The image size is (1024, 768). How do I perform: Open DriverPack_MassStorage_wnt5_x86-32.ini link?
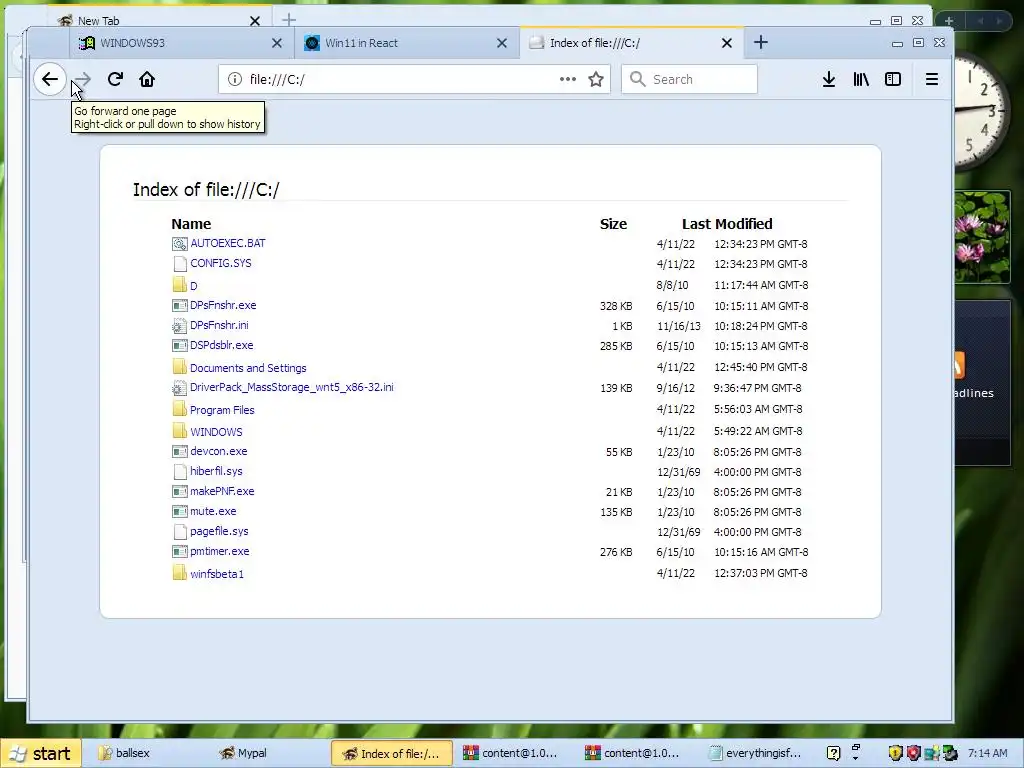291,387
